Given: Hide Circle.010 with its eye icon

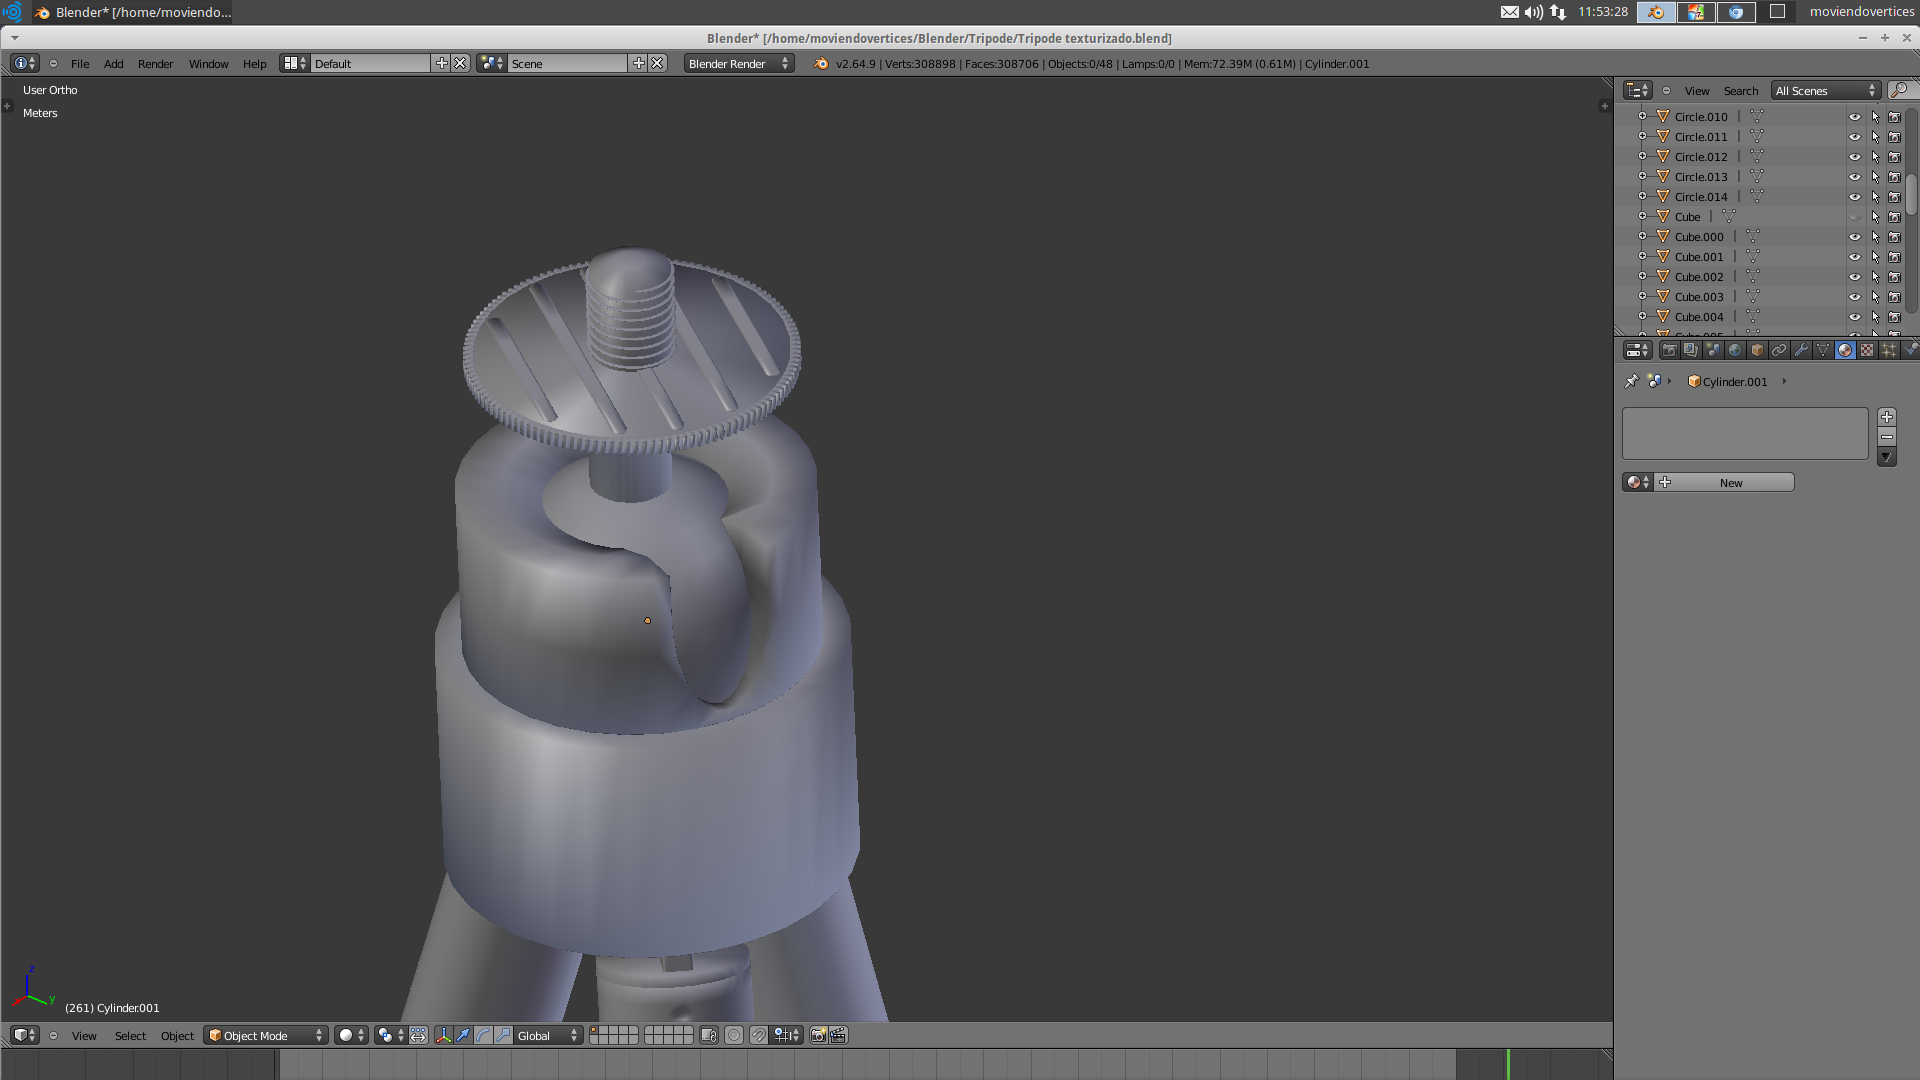Looking at the screenshot, I should point(1855,117).
